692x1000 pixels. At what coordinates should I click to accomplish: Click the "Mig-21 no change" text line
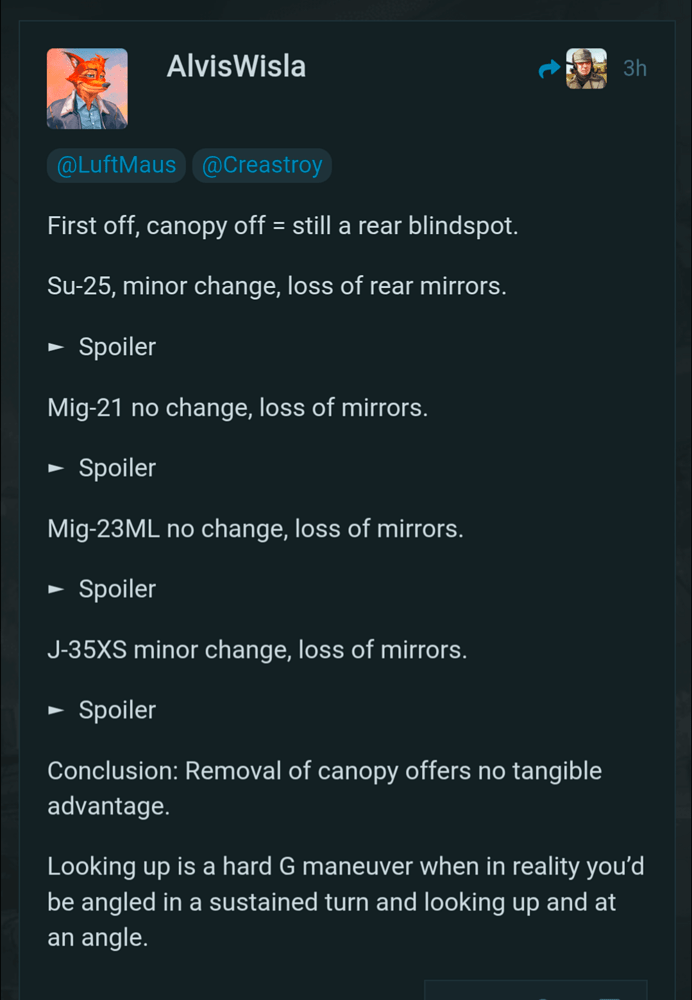[x=237, y=408]
